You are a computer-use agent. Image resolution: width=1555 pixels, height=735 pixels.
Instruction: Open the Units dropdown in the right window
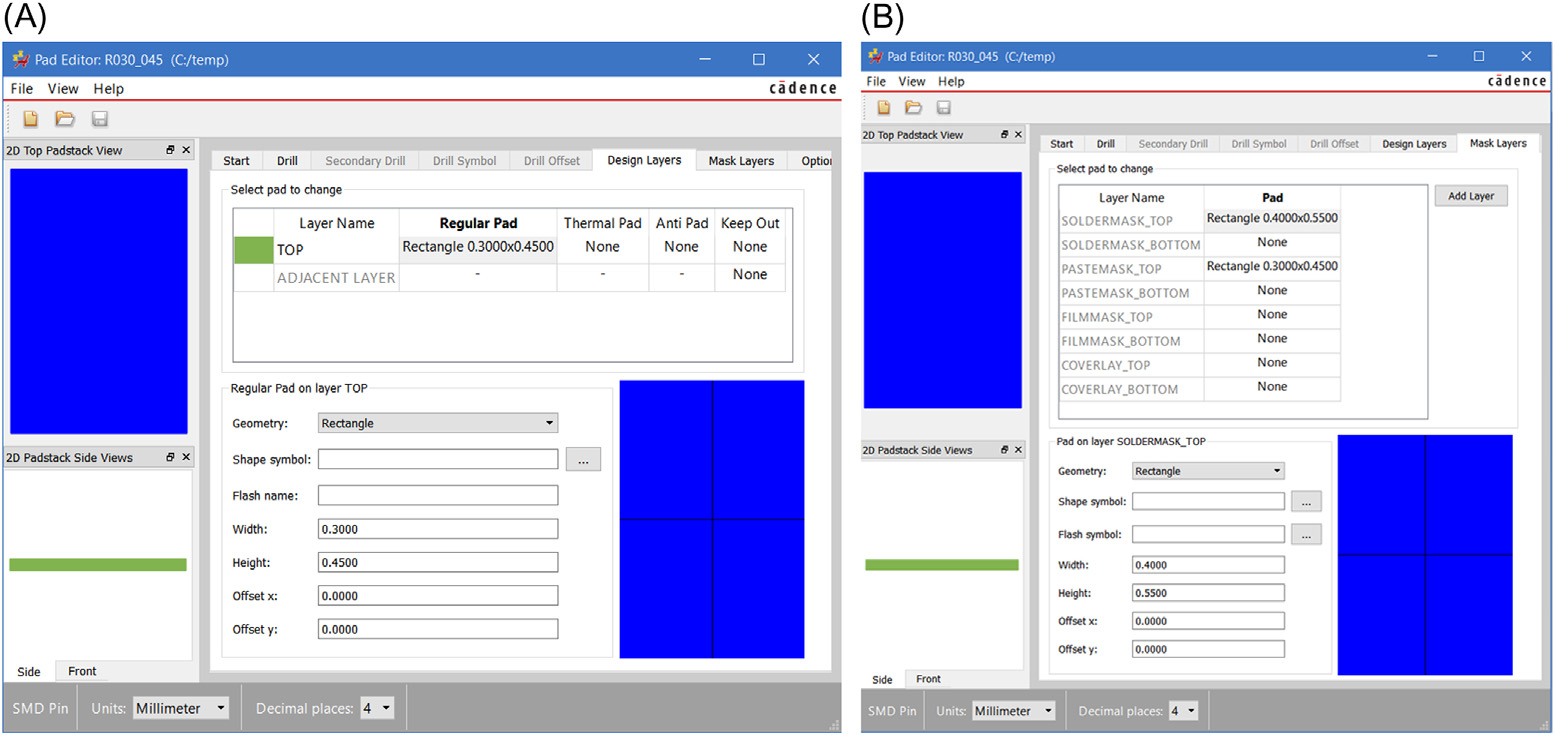point(1014,711)
